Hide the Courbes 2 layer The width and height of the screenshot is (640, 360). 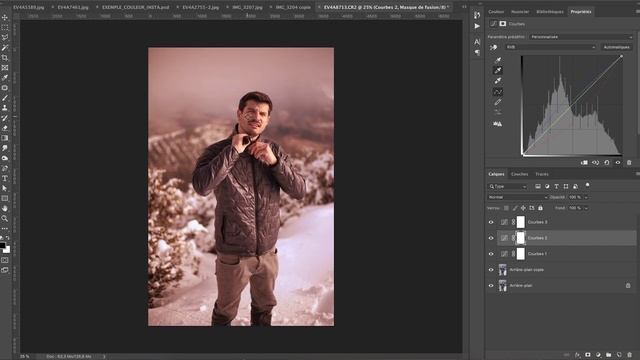pos(491,238)
